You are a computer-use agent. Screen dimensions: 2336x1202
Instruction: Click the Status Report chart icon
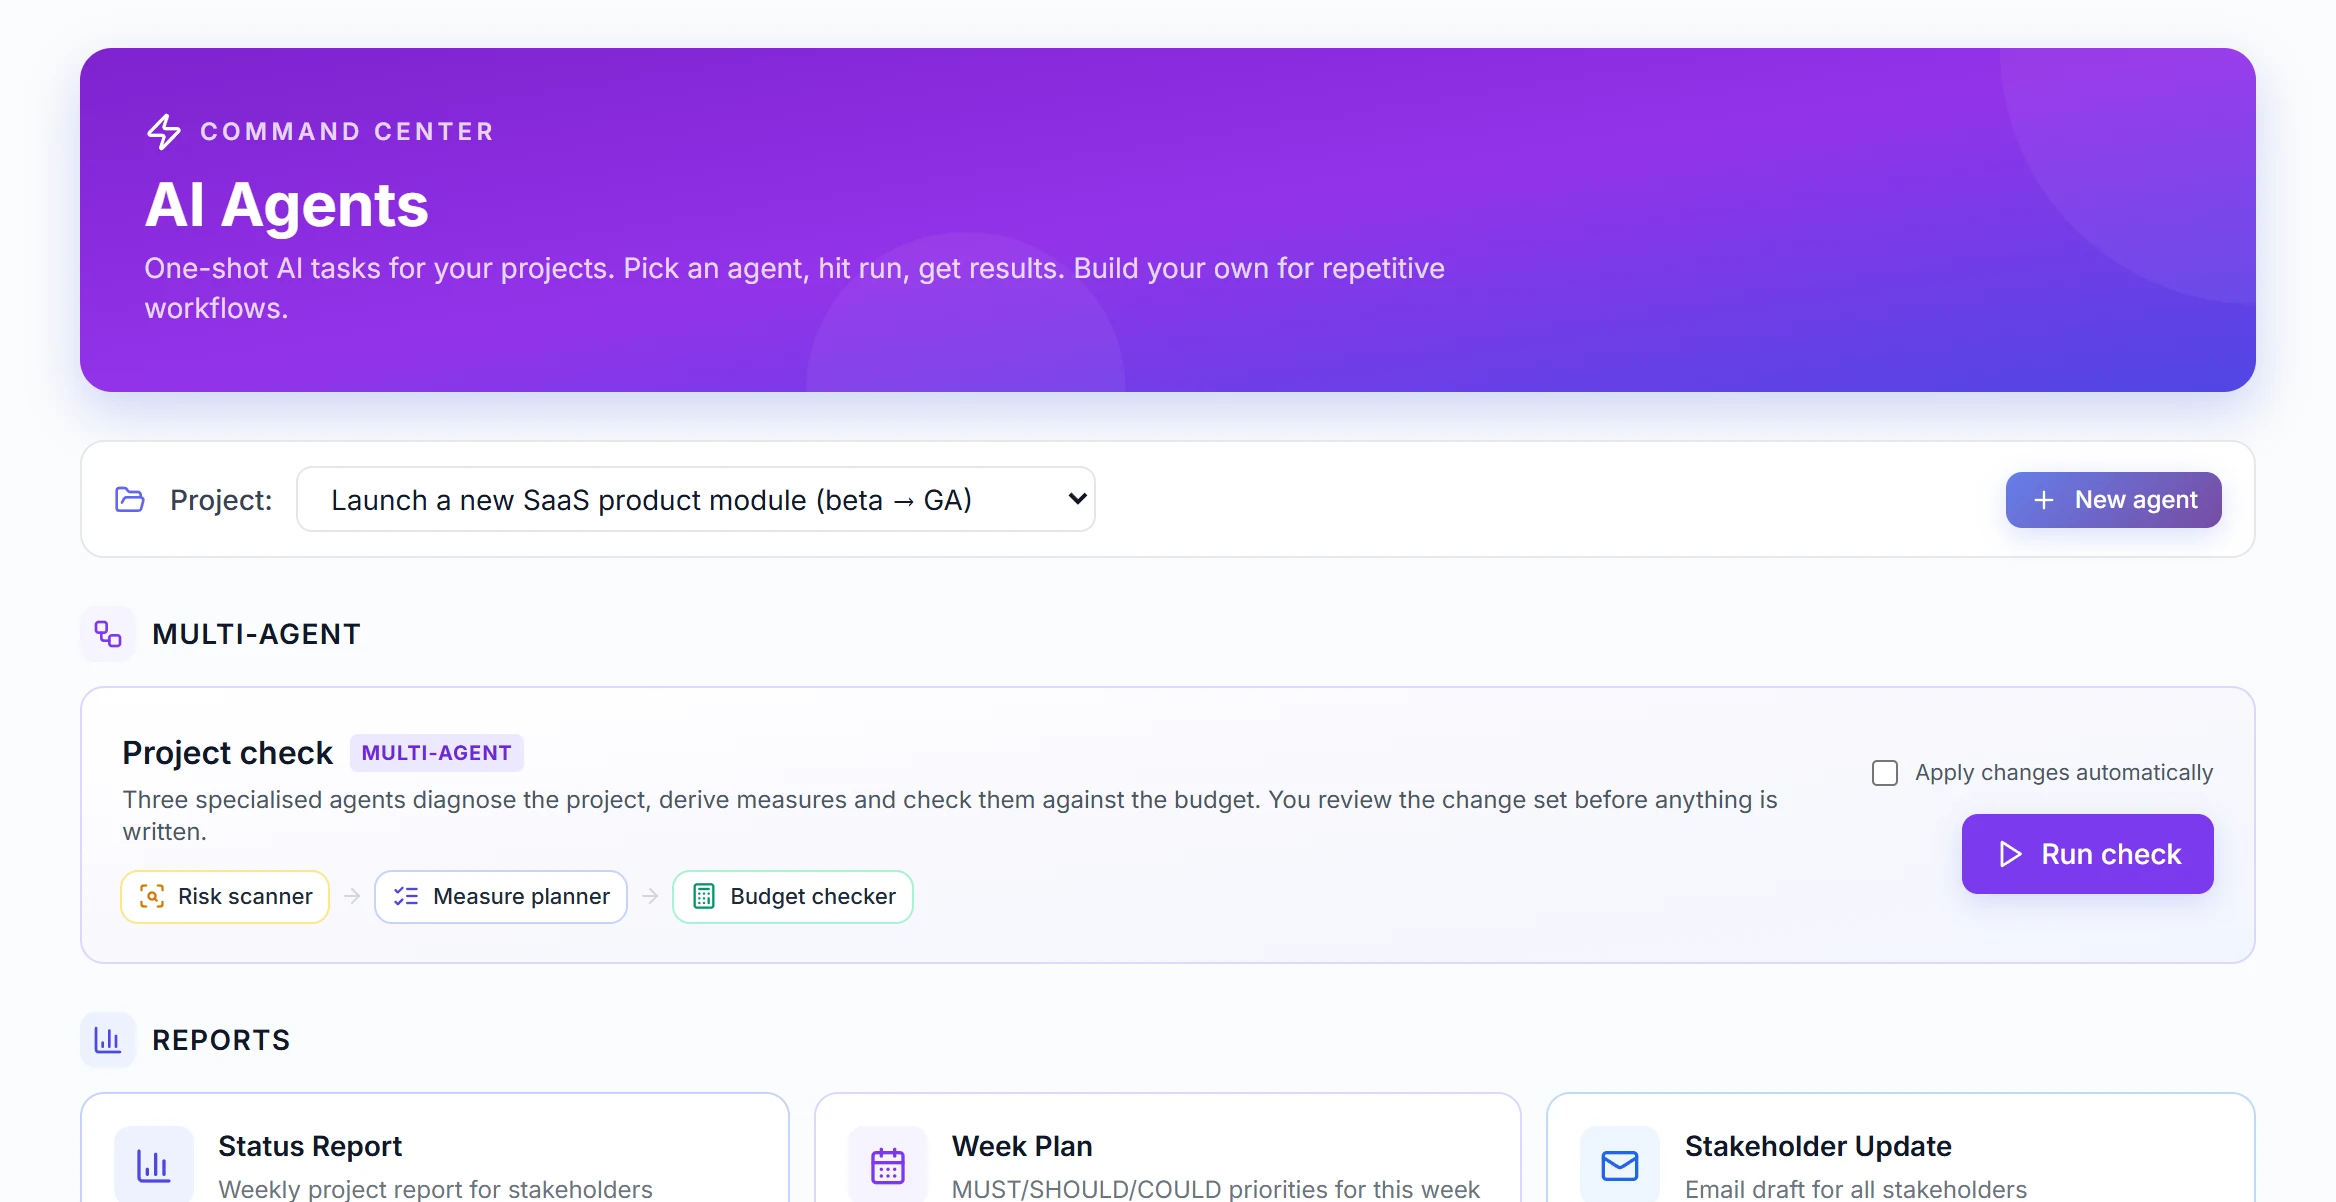click(x=154, y=1165)
